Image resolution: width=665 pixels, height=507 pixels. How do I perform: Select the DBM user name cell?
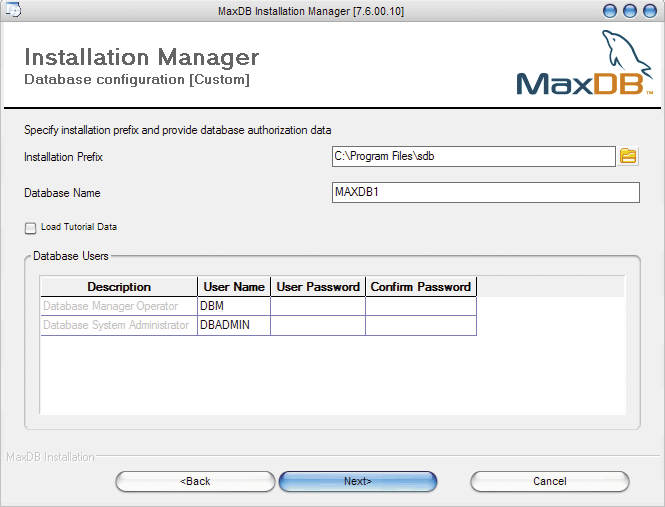click(x=234, y=306)
